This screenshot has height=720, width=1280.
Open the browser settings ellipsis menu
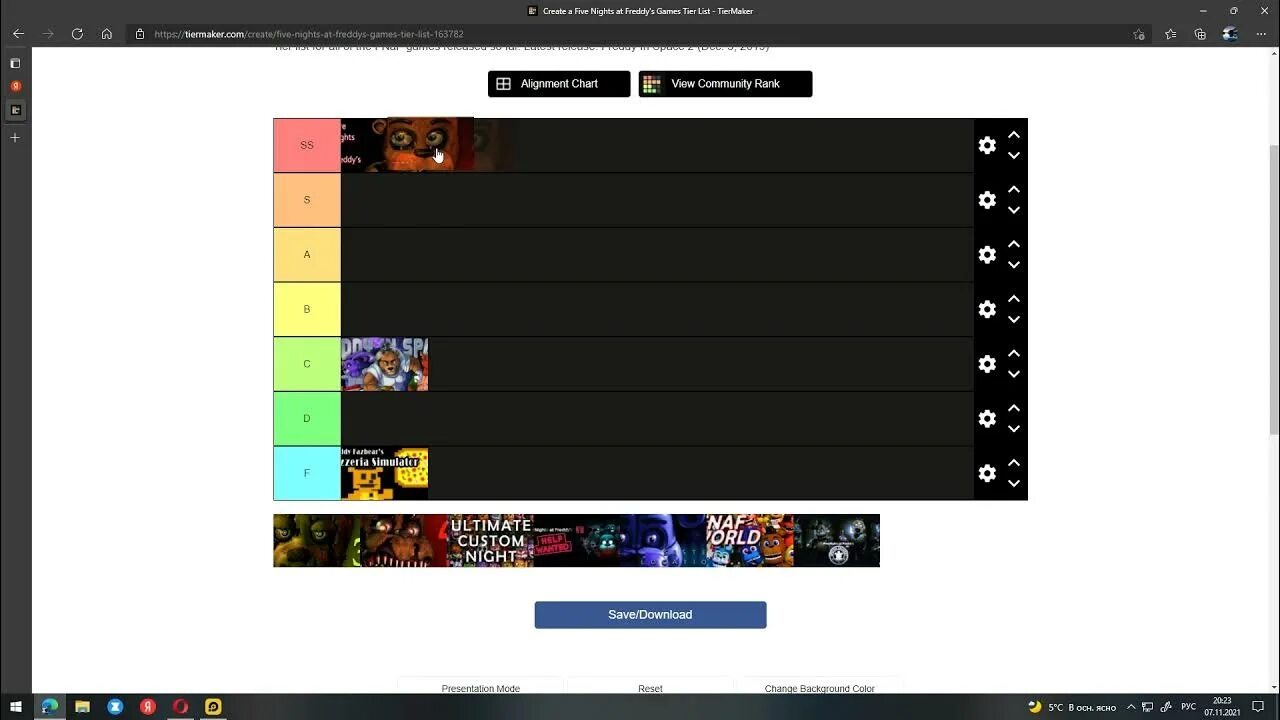[1261, 34]
